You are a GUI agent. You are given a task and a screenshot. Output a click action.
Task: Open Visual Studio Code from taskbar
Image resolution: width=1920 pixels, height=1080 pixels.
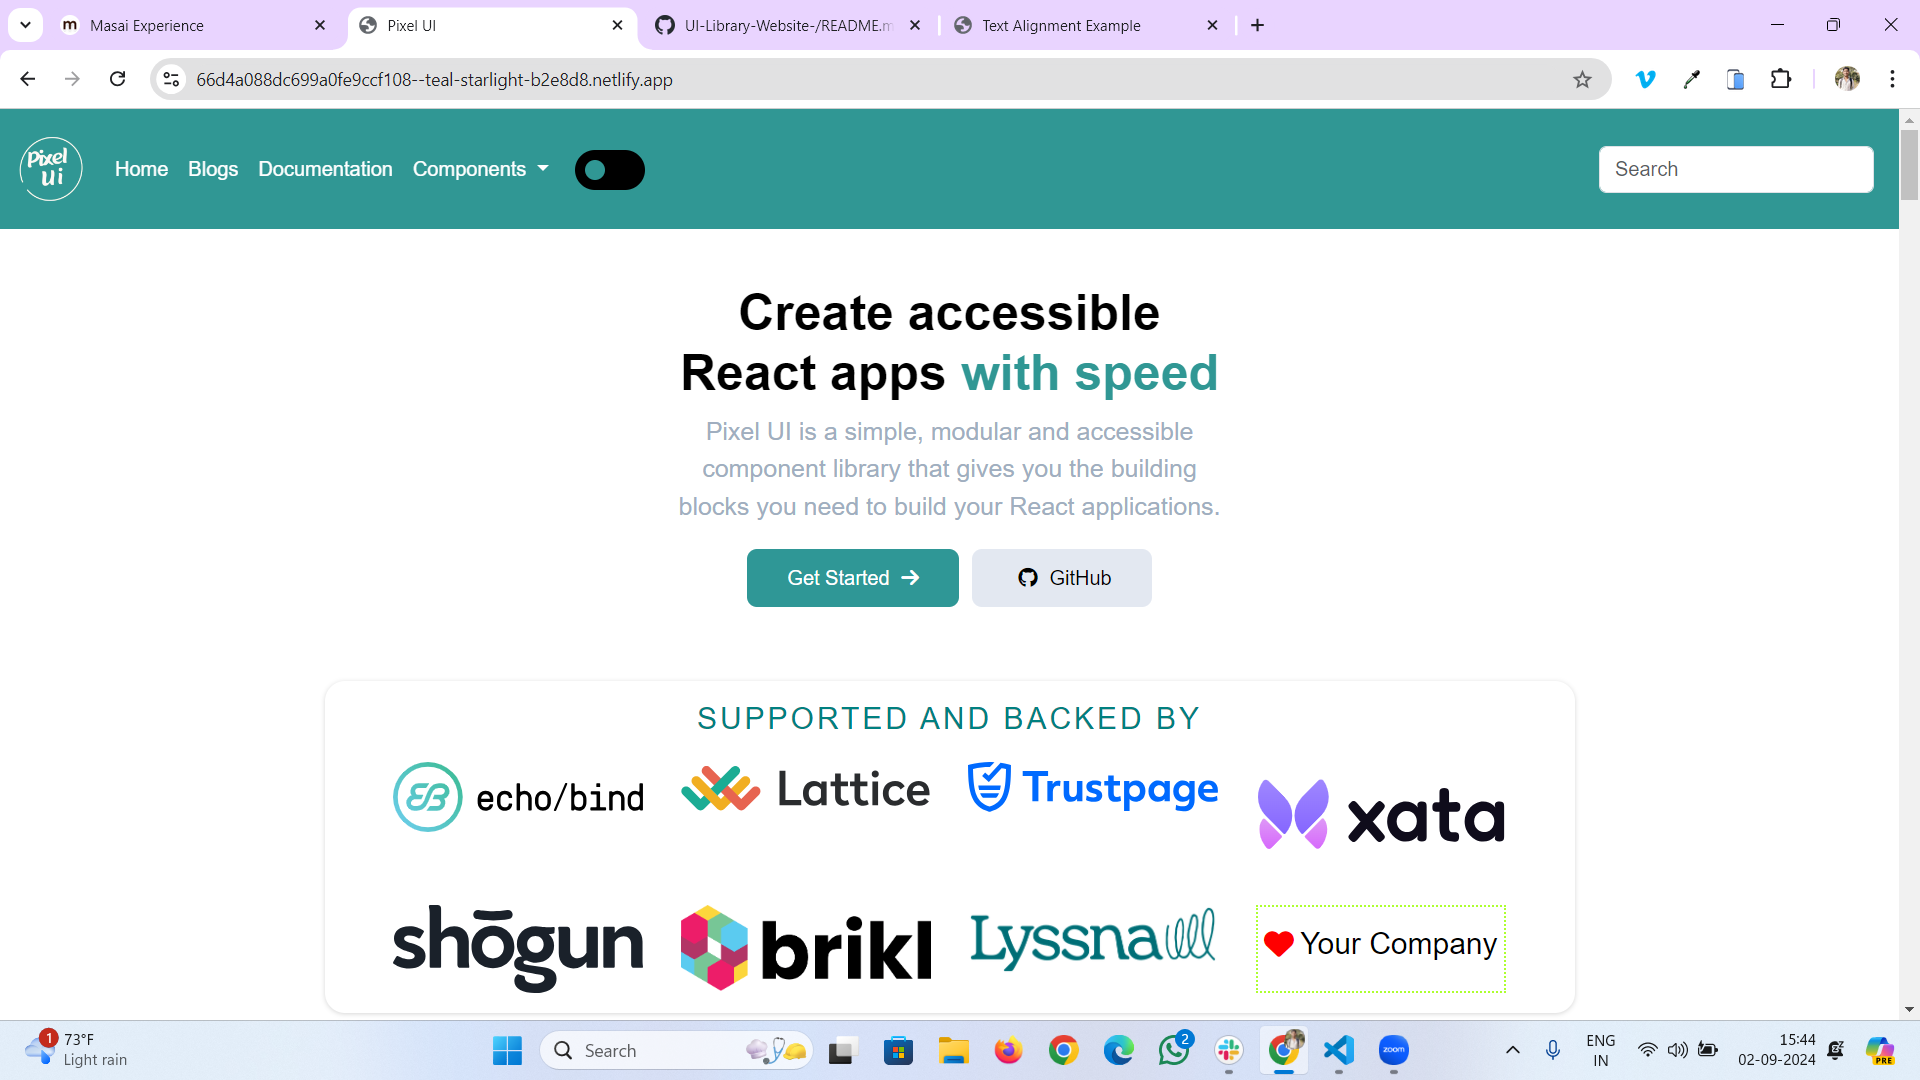[1339, 1050]
